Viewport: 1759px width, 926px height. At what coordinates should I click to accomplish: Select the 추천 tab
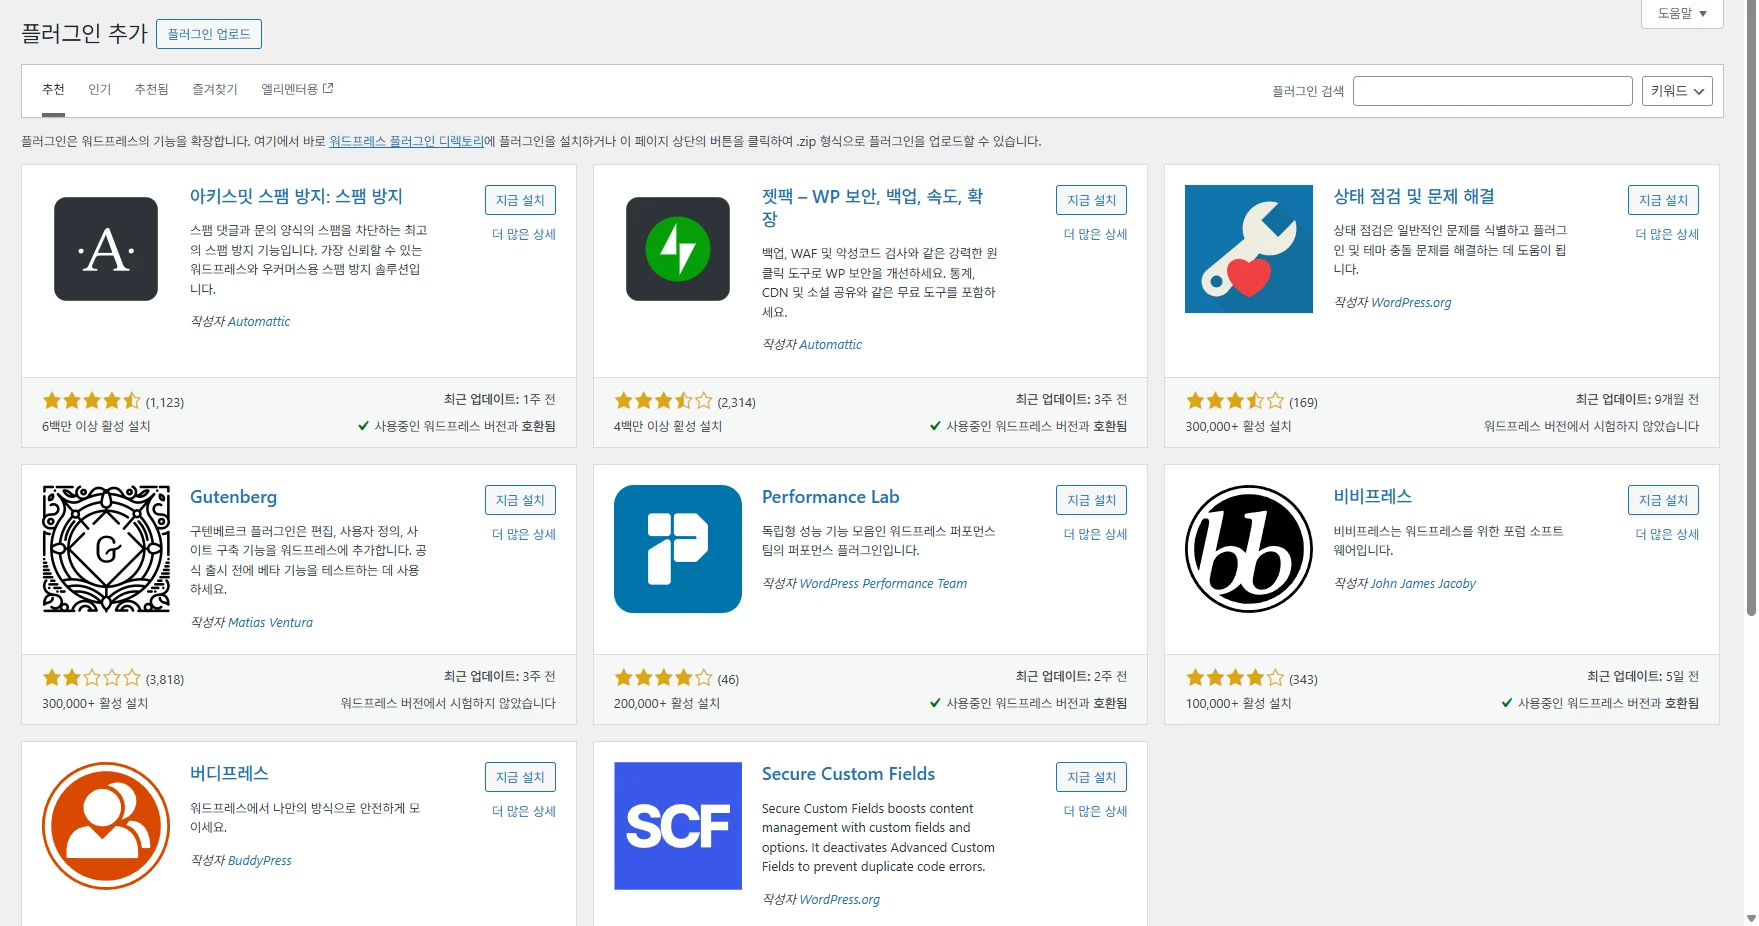tap(53, 90)
